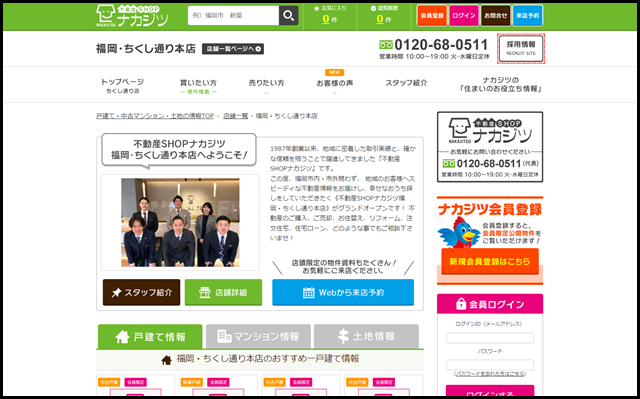The width and height of the screenshot is (640, 399).
Task: Click the brown スタッフ紹介 button
Action: pyautogui.click(x=141, y=293)
